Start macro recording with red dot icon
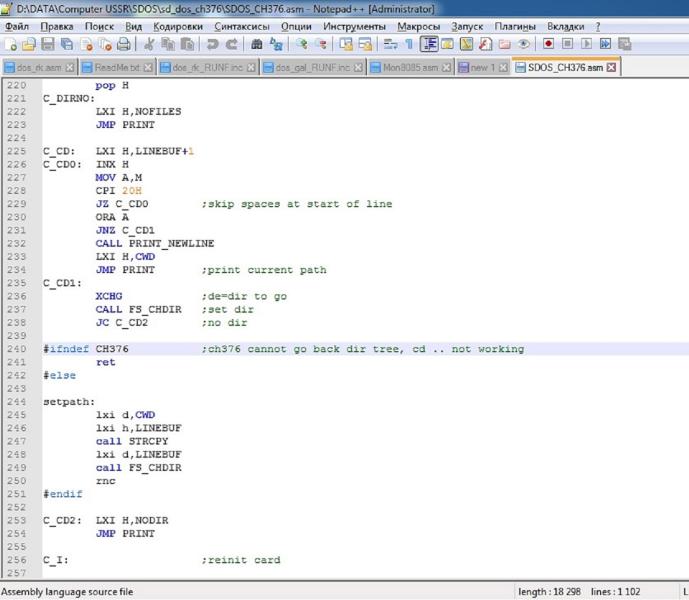 (x=548, y=45)
